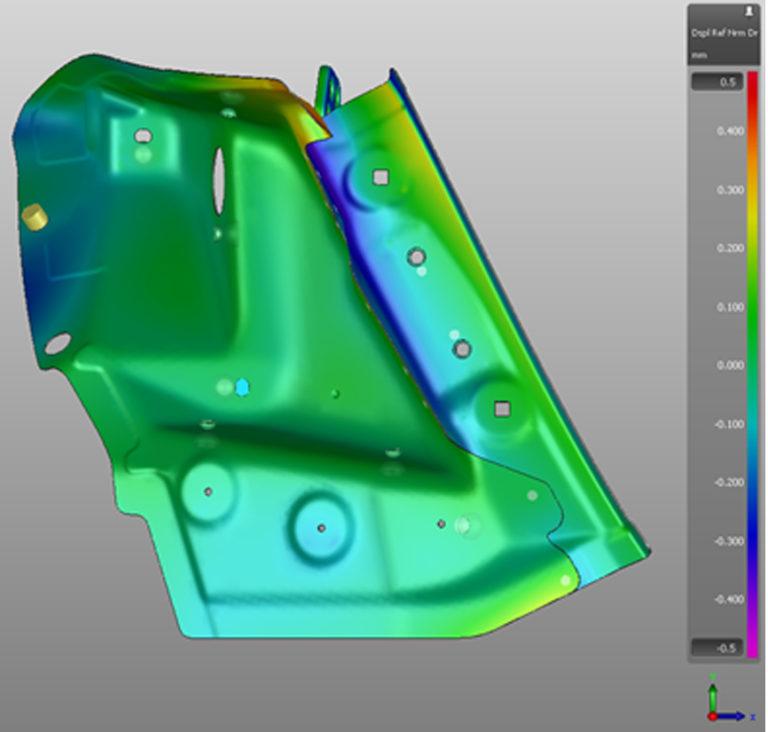Edit the legend minimum value field -0.5

[x=718, y=647]
